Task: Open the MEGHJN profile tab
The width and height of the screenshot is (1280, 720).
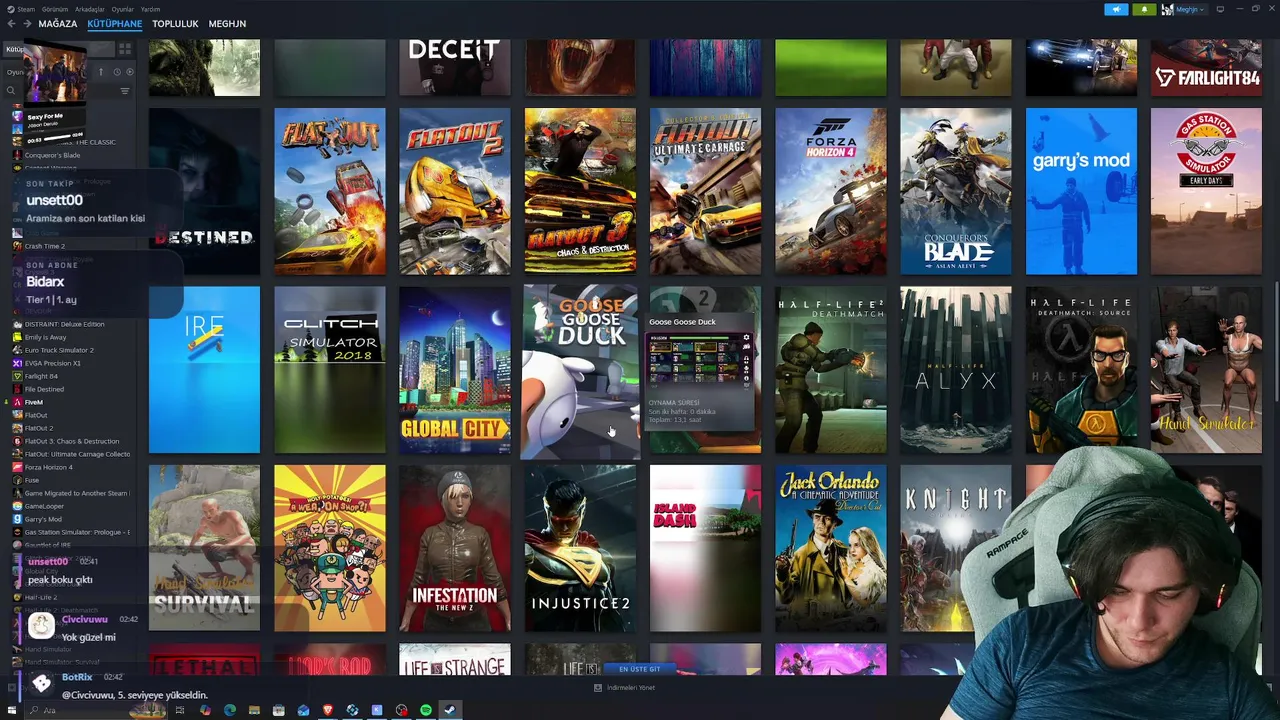Action: tap(227, 23)
